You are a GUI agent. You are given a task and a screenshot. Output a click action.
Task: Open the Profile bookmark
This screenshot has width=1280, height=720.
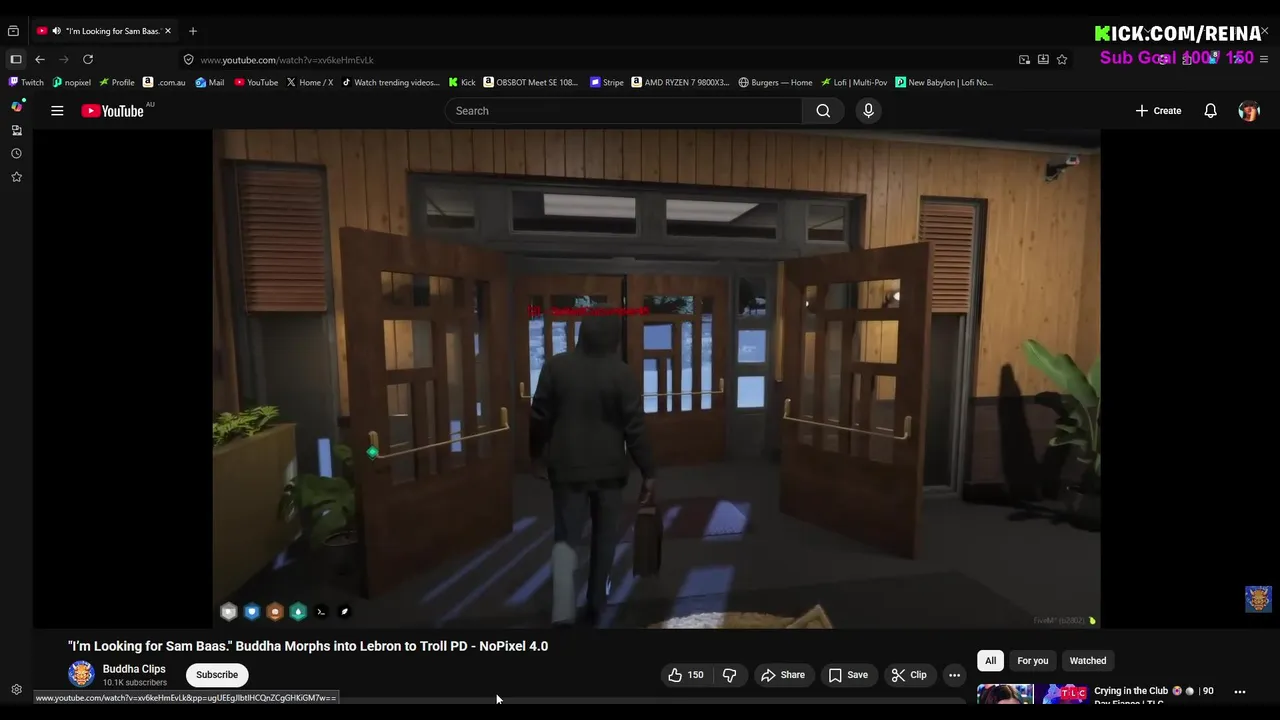tap(116, 83)
